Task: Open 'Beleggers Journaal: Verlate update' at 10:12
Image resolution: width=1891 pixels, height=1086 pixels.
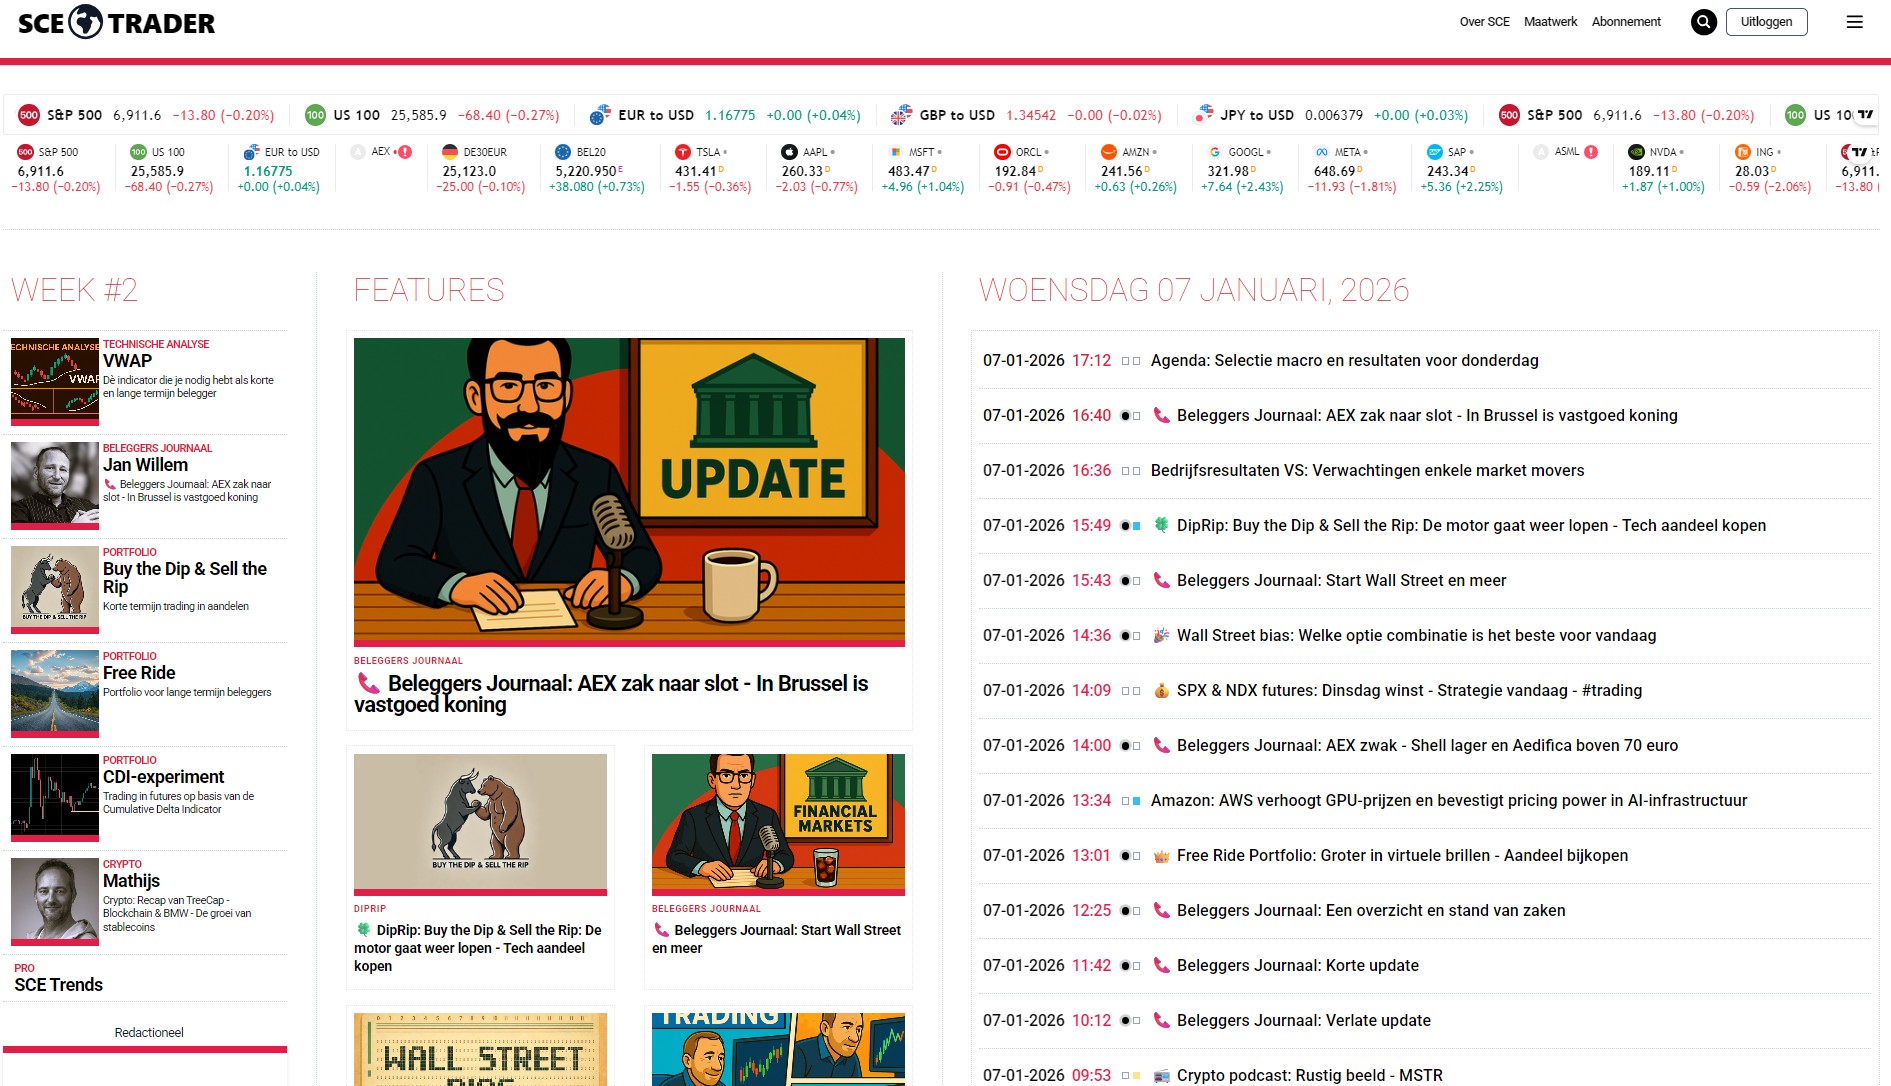Action: [x=1303, y=1020]
